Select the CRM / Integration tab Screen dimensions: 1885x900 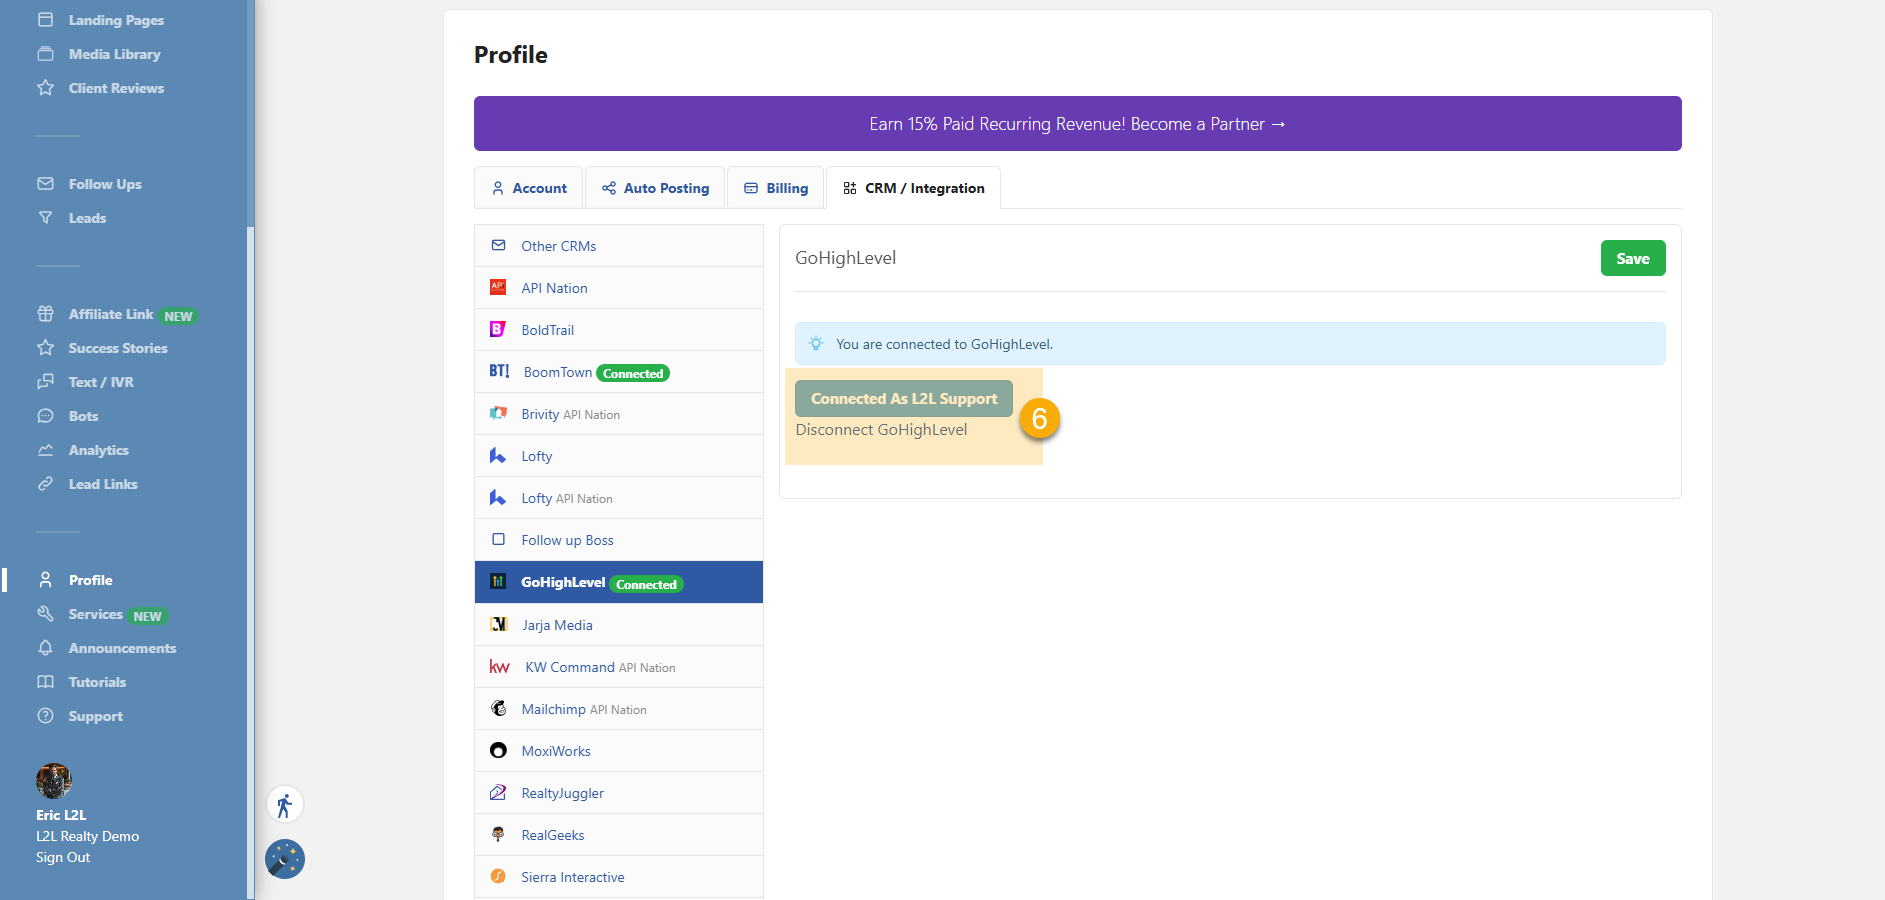tap(913, 188)
